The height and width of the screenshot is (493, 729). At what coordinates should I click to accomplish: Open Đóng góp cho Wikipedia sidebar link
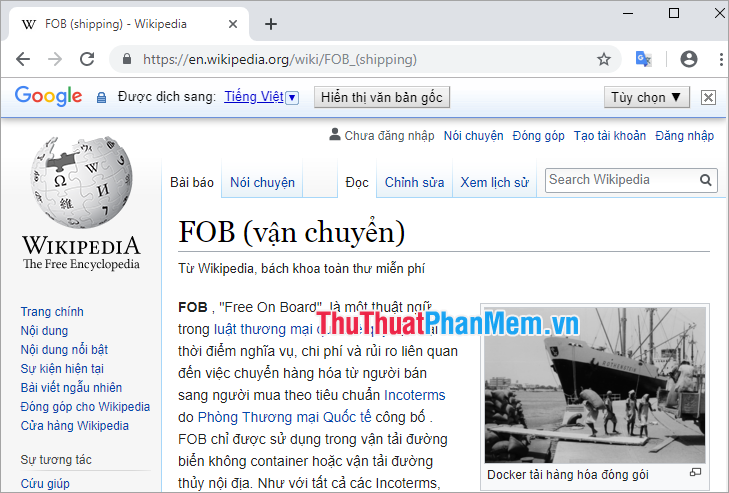[85, 407]
